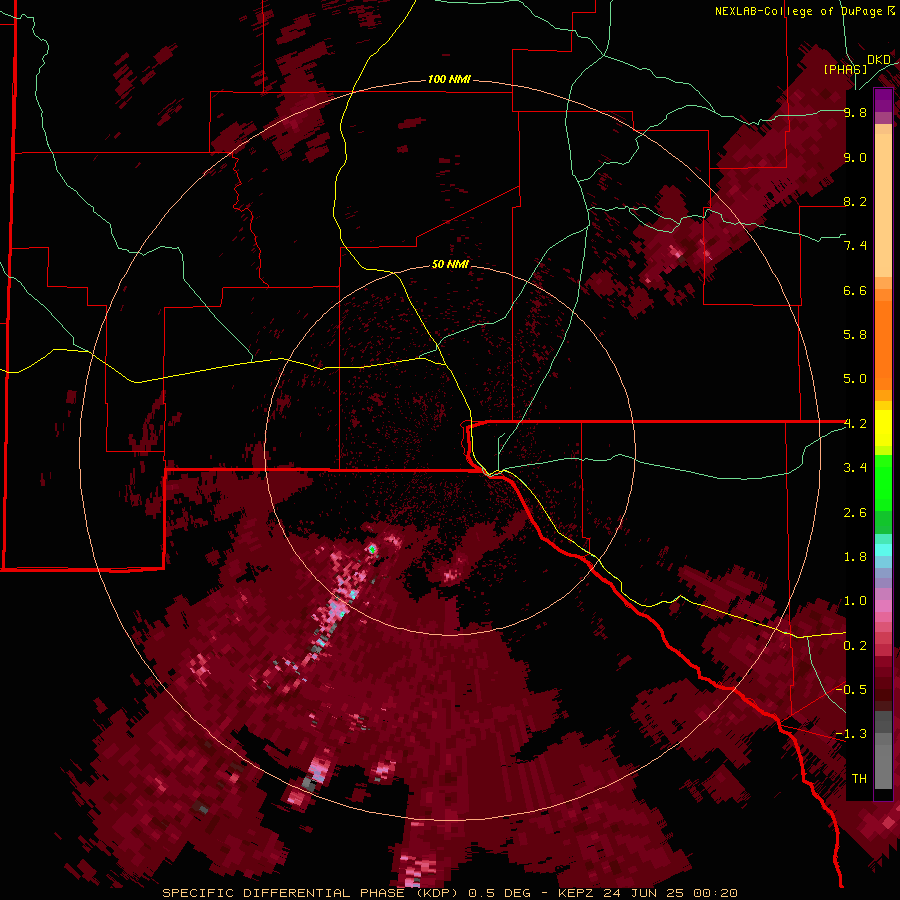Click the 9.8 value on the color scale
This screenshot has height=900, width=900.
pos(855,112)
